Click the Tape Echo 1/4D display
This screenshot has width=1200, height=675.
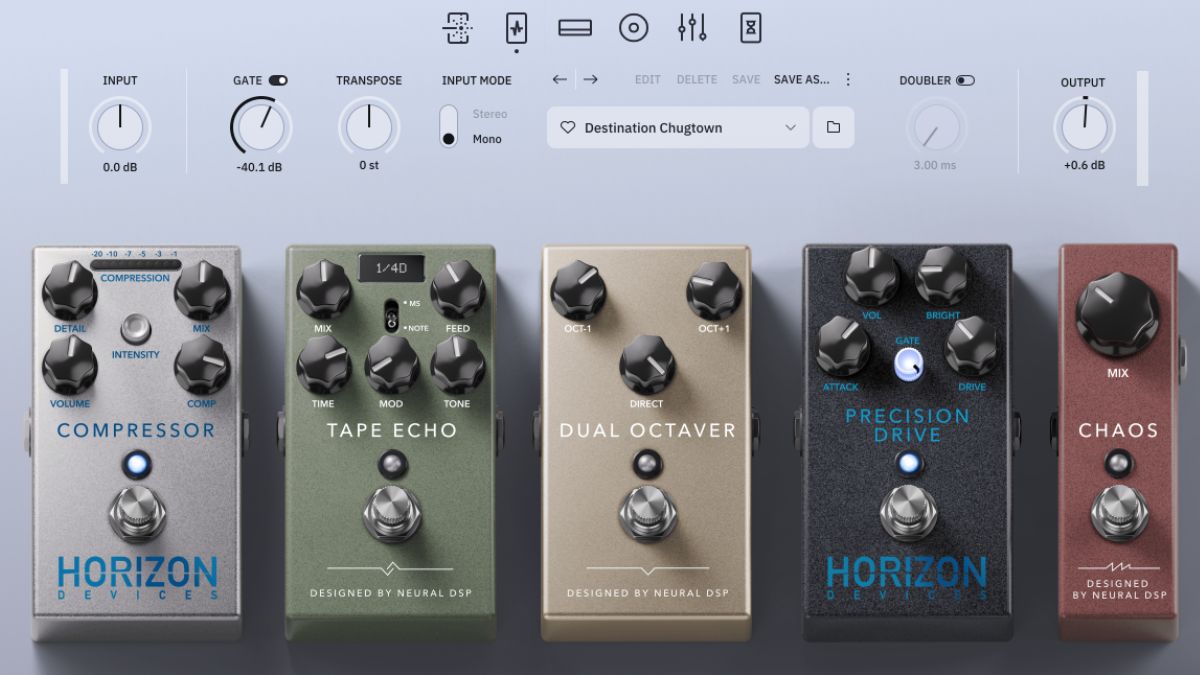click(391, 269)
